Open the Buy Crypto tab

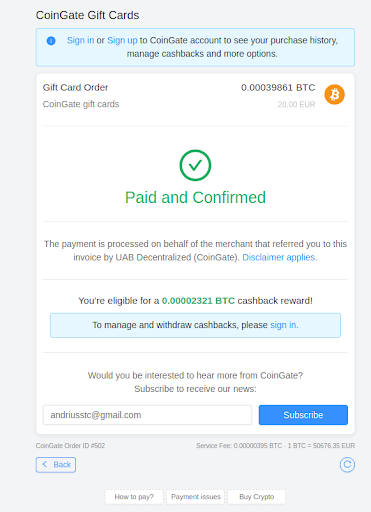click(257, 497)
